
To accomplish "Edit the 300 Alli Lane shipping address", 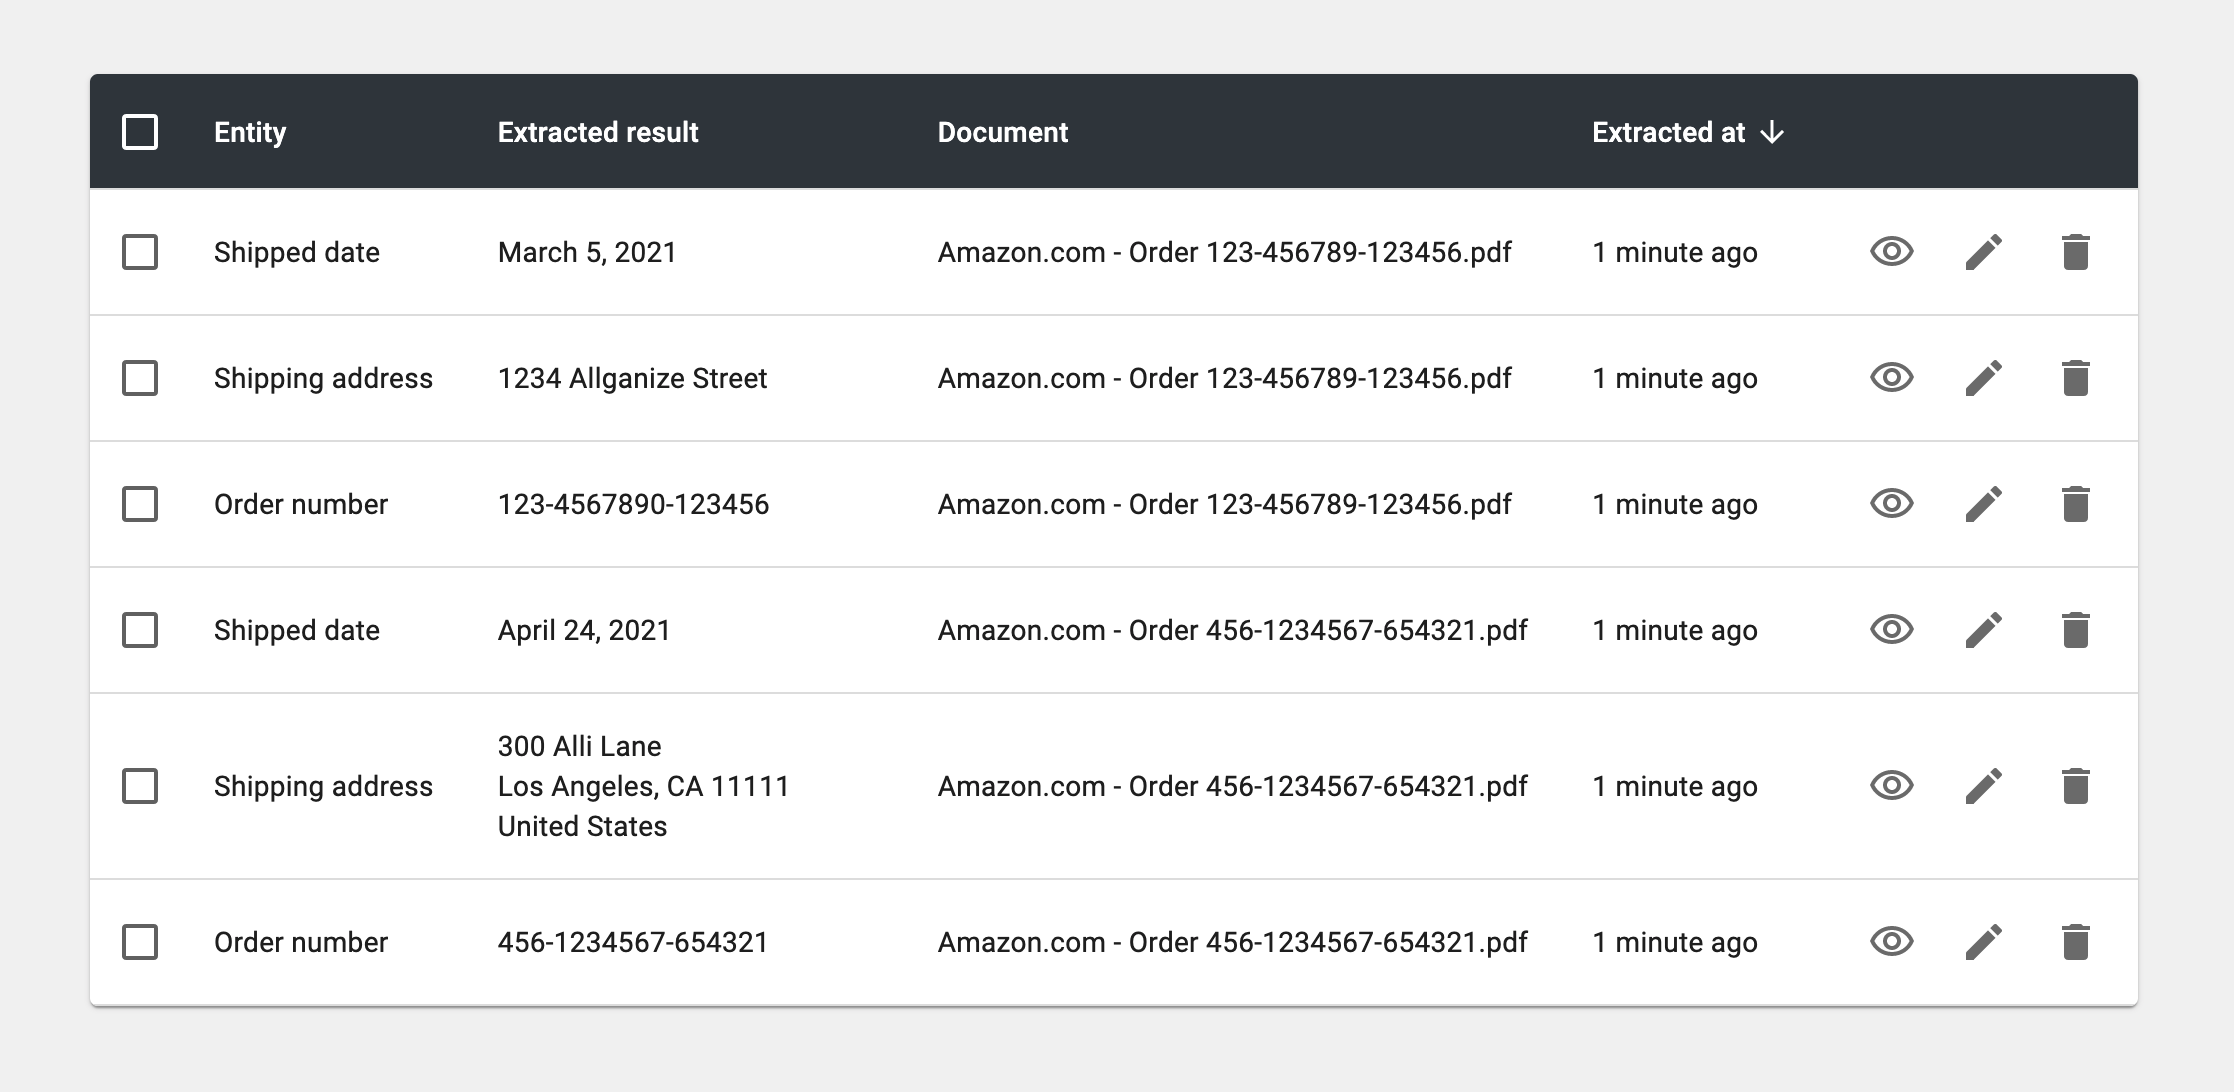I will (x=1983, y=786).
